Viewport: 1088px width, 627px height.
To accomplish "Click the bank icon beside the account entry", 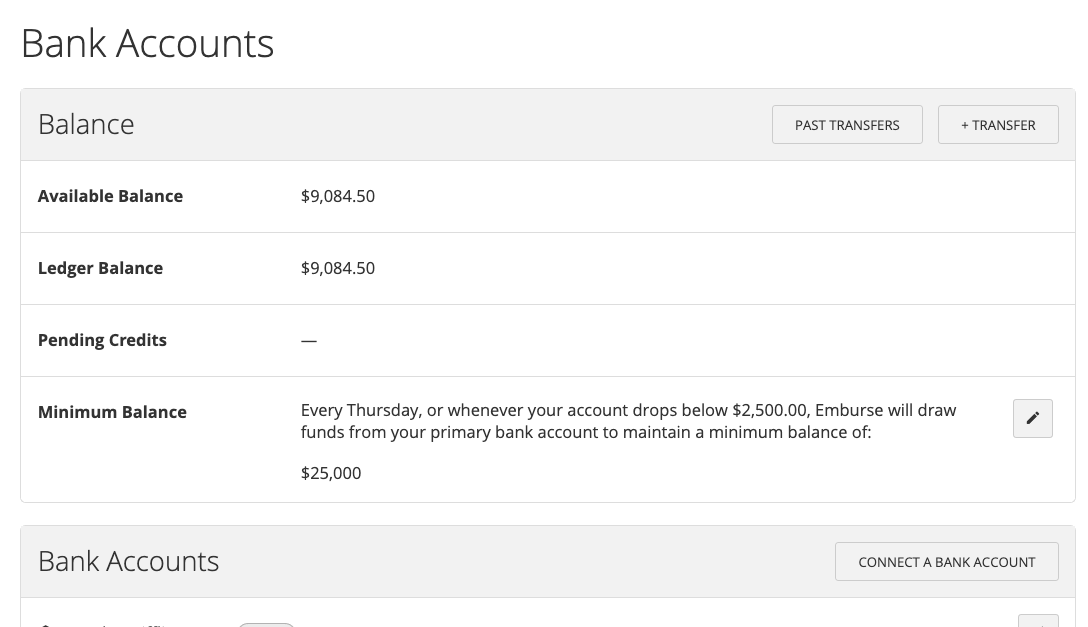I will (45, 624).
